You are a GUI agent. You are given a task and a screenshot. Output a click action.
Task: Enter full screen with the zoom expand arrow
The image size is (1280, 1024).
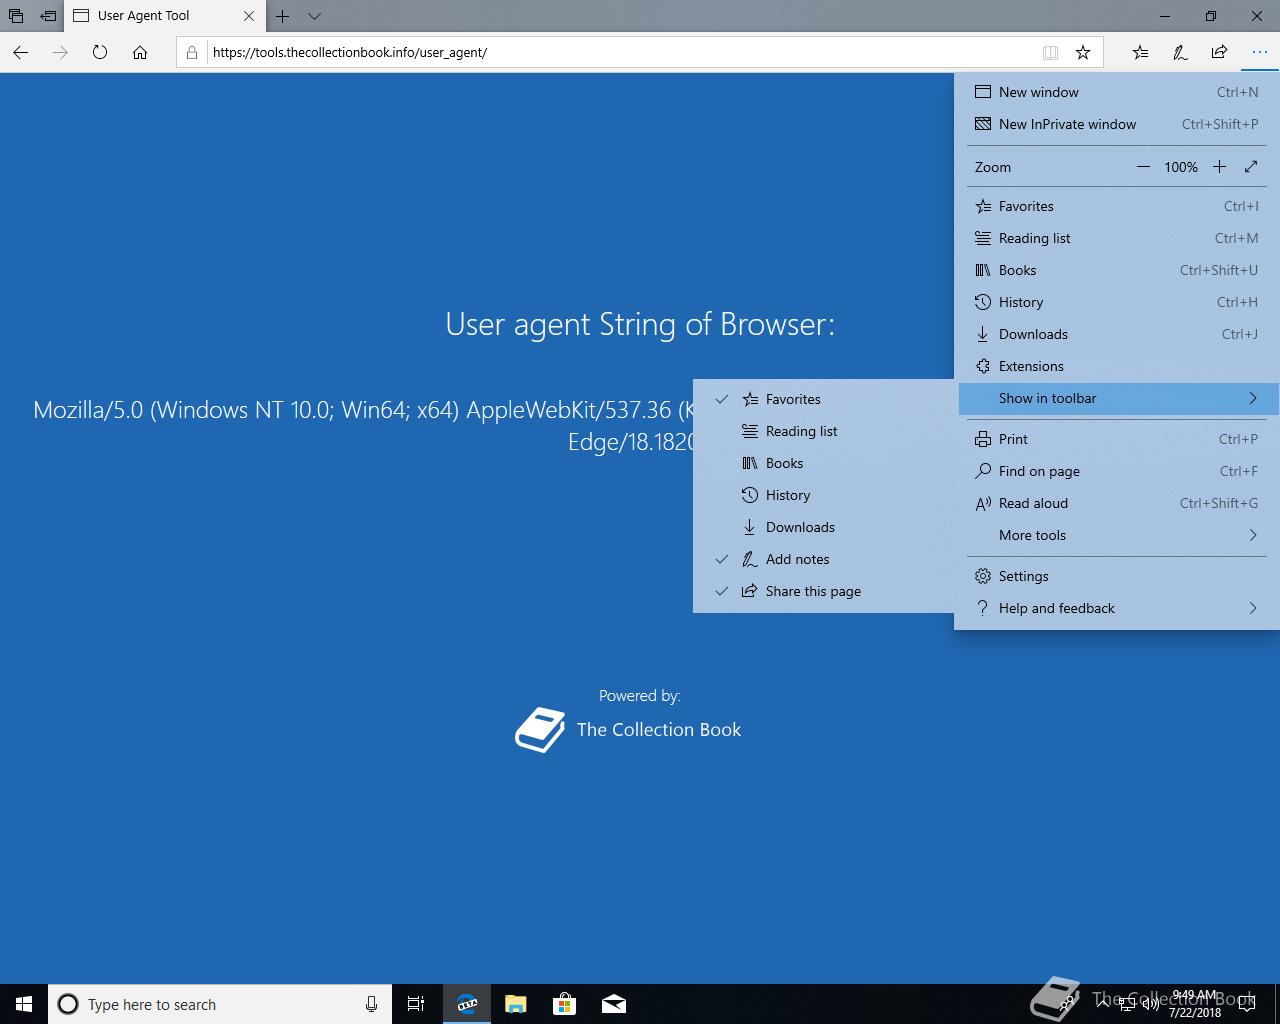pos(1251,167)
